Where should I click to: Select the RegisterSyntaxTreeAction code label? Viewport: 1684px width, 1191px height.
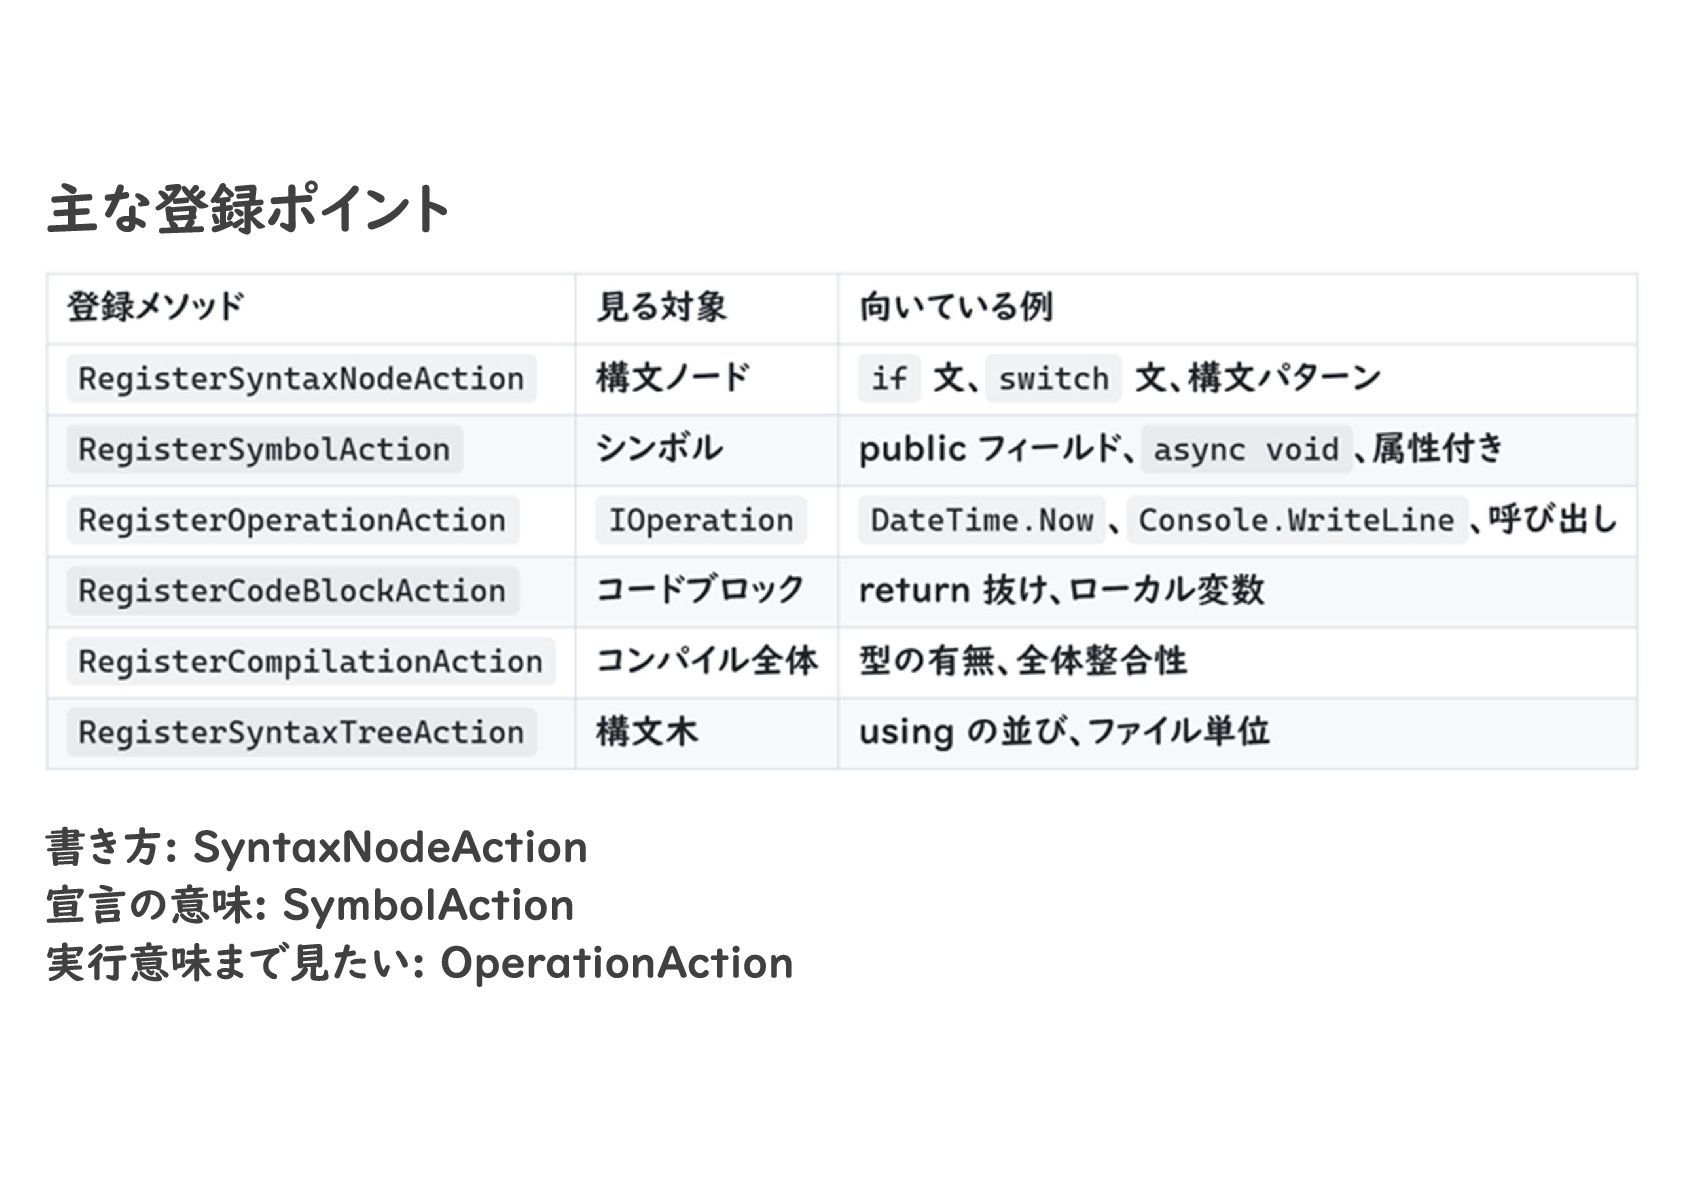(301, 733)
